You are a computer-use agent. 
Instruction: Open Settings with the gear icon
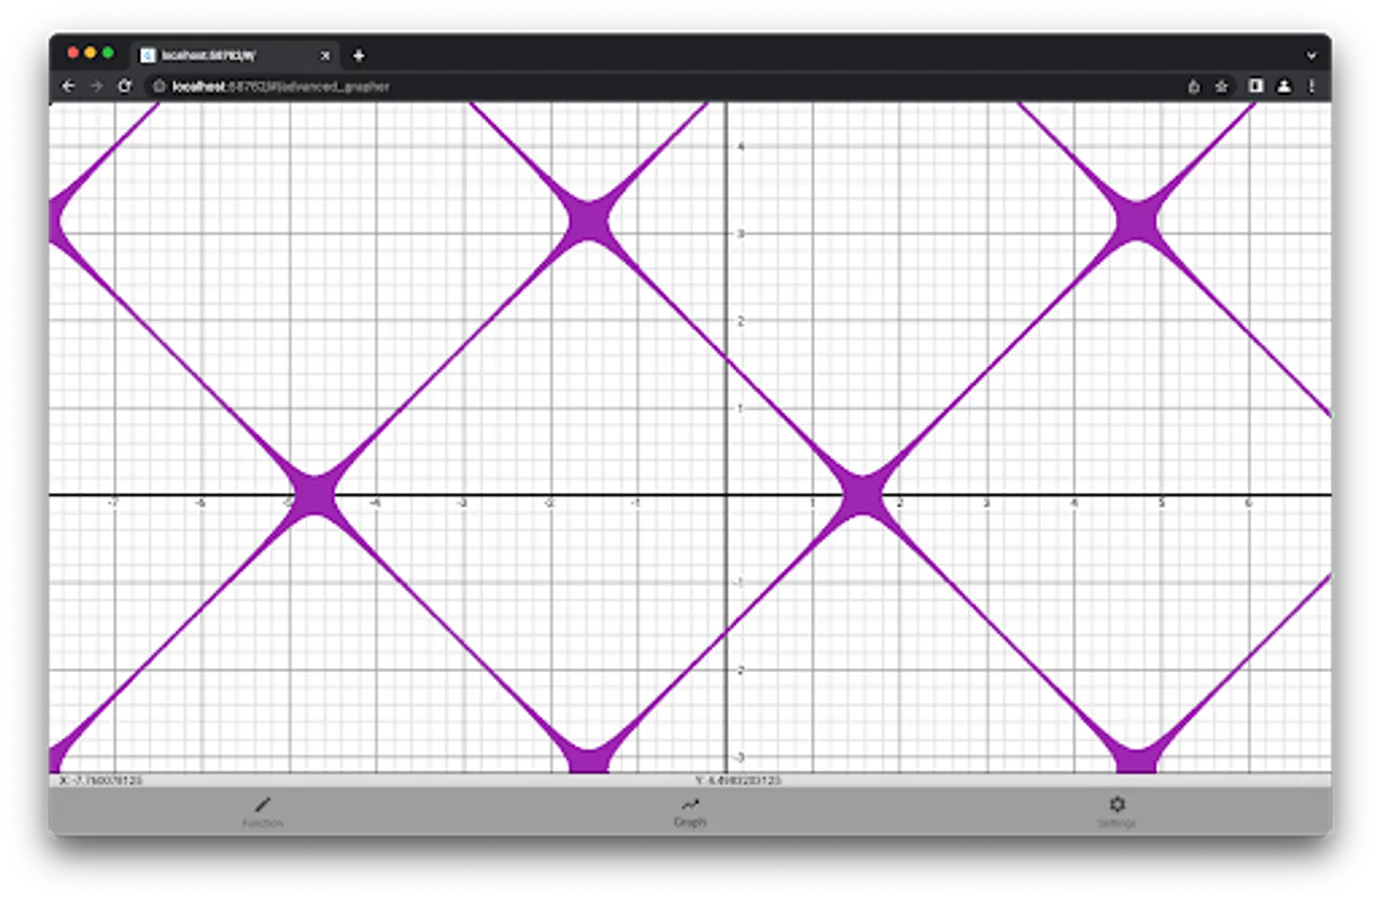pos(1117,804)
